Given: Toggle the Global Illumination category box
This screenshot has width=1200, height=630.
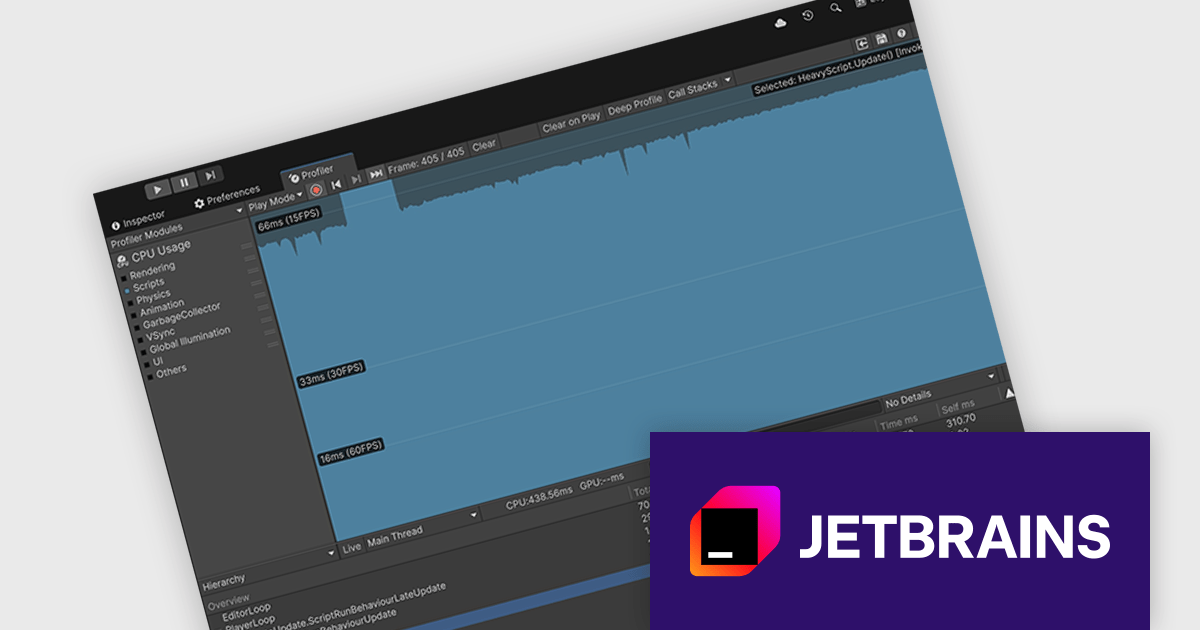Looking at the screenshot, I should click(x=144, y=353).
